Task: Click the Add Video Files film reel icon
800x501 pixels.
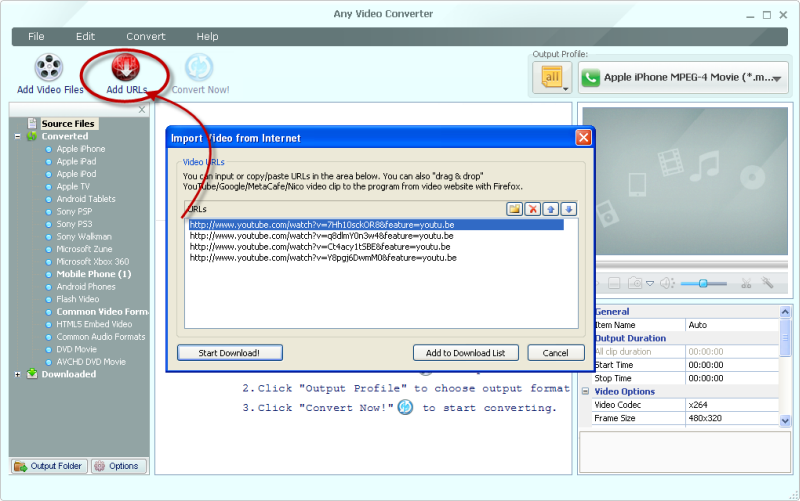Action: point(48,67)
